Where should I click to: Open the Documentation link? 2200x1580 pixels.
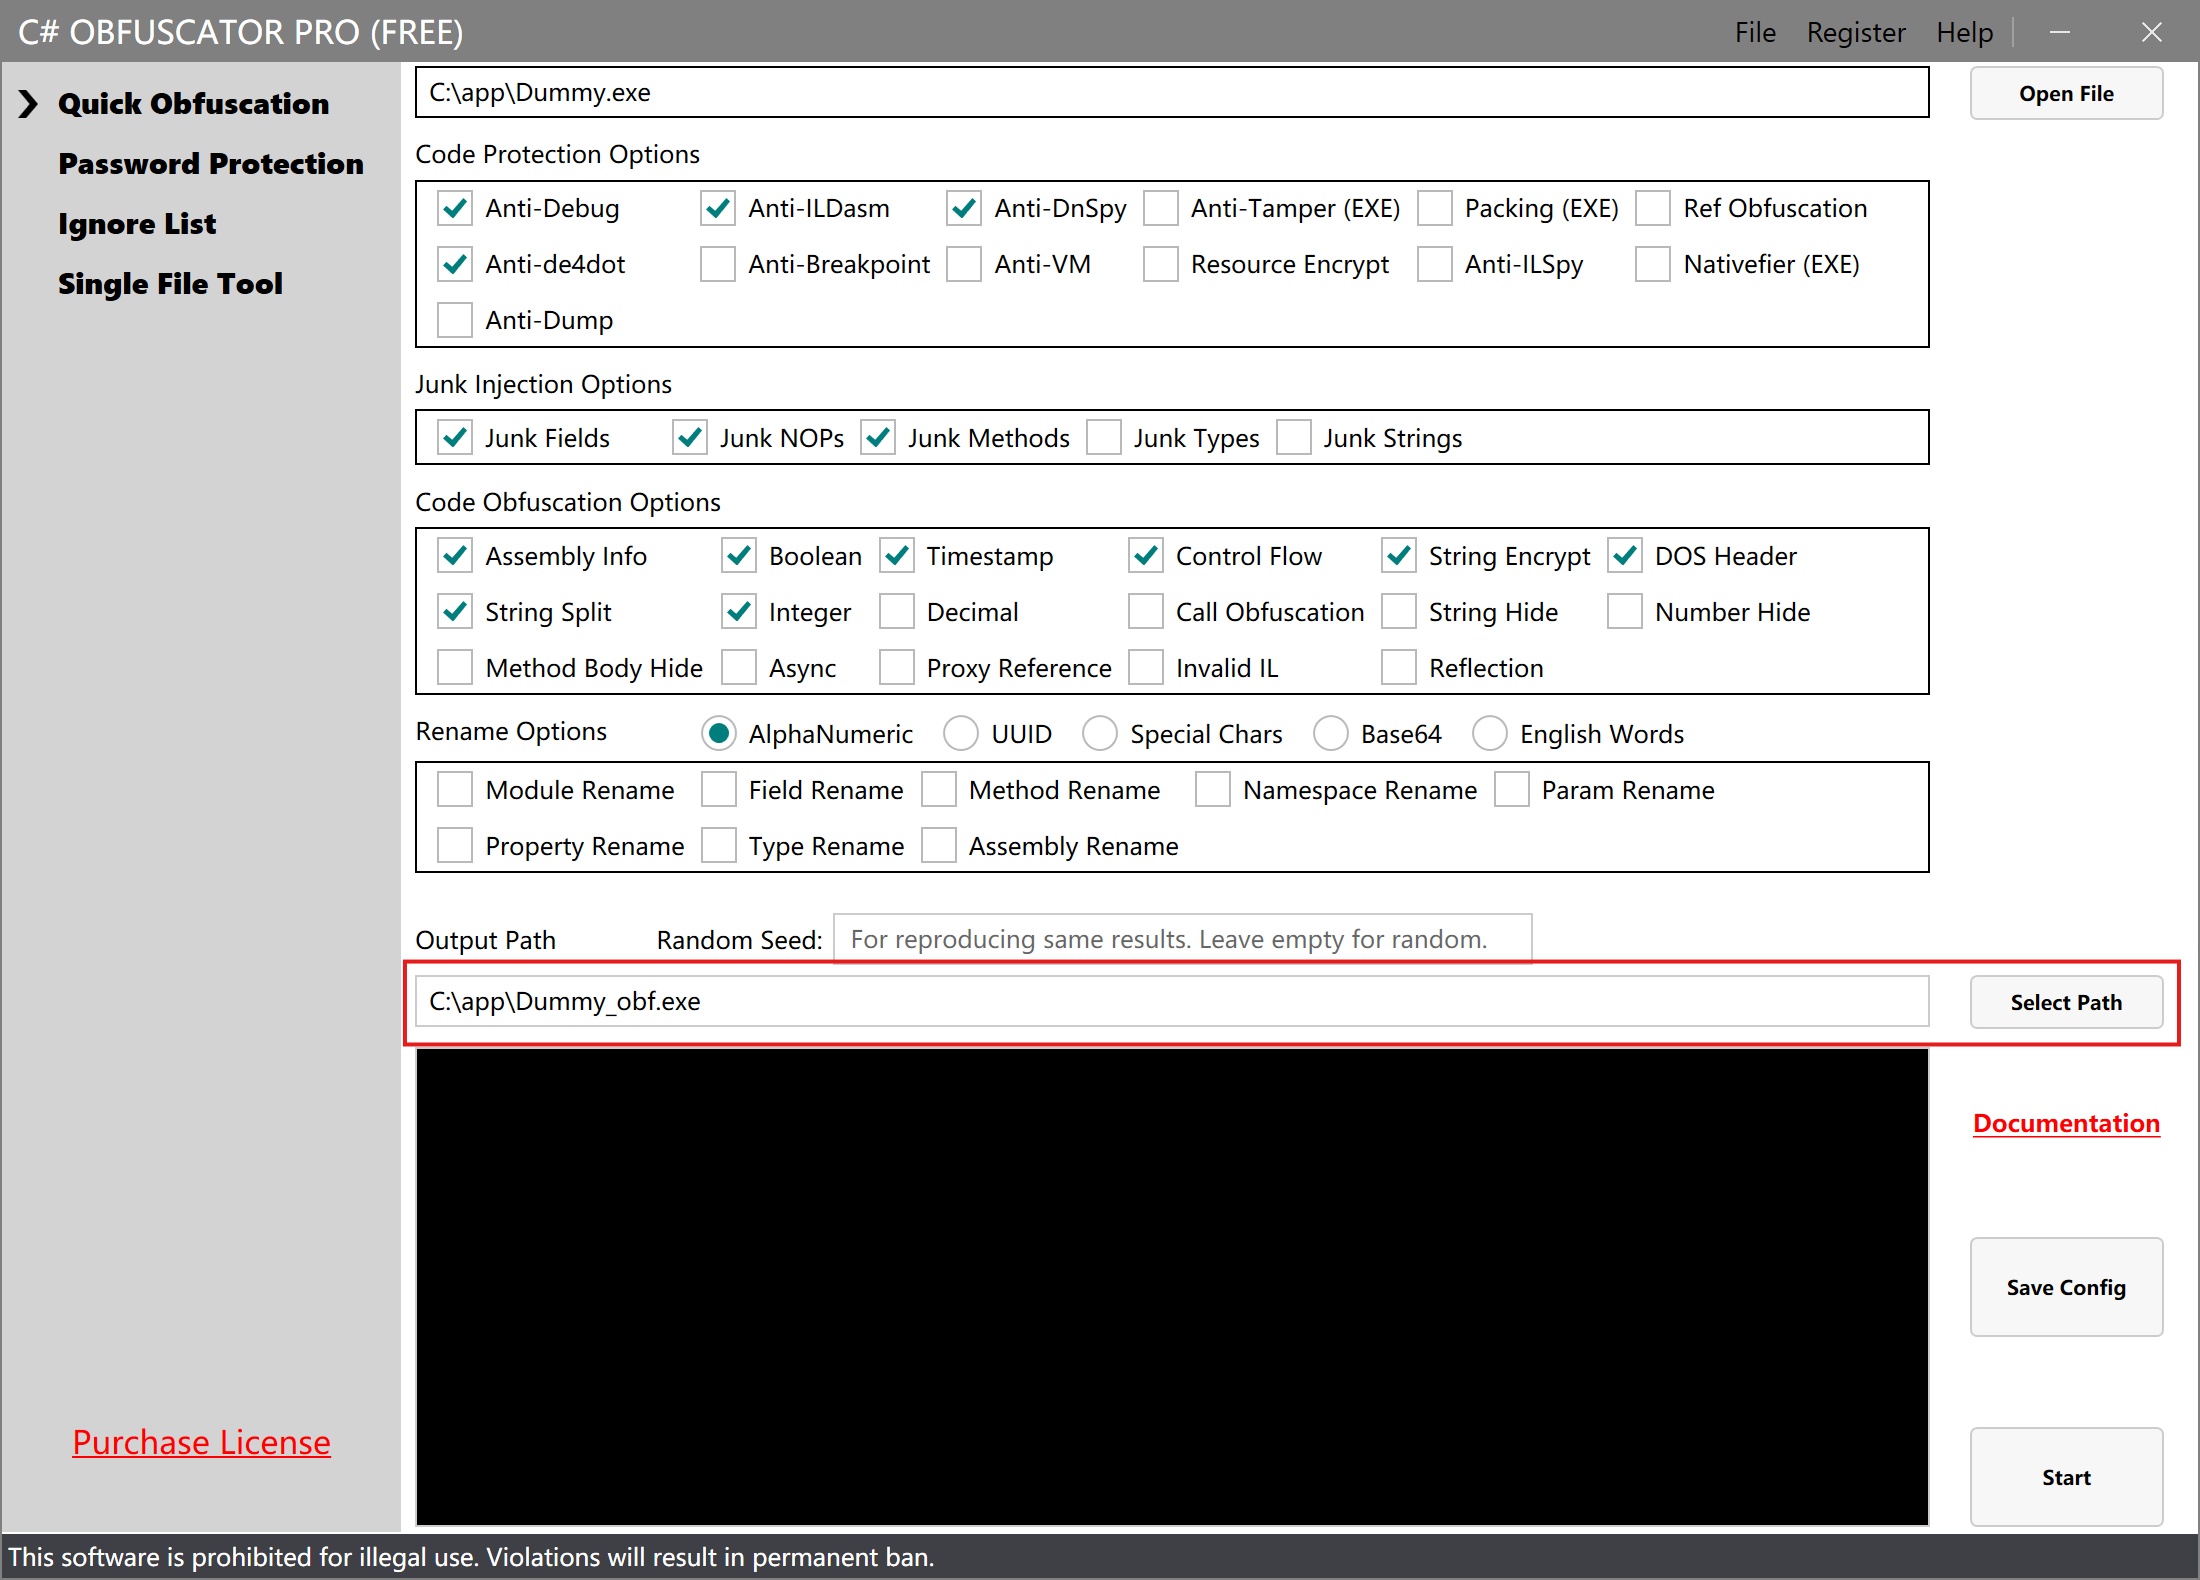click(2066, 1123)
